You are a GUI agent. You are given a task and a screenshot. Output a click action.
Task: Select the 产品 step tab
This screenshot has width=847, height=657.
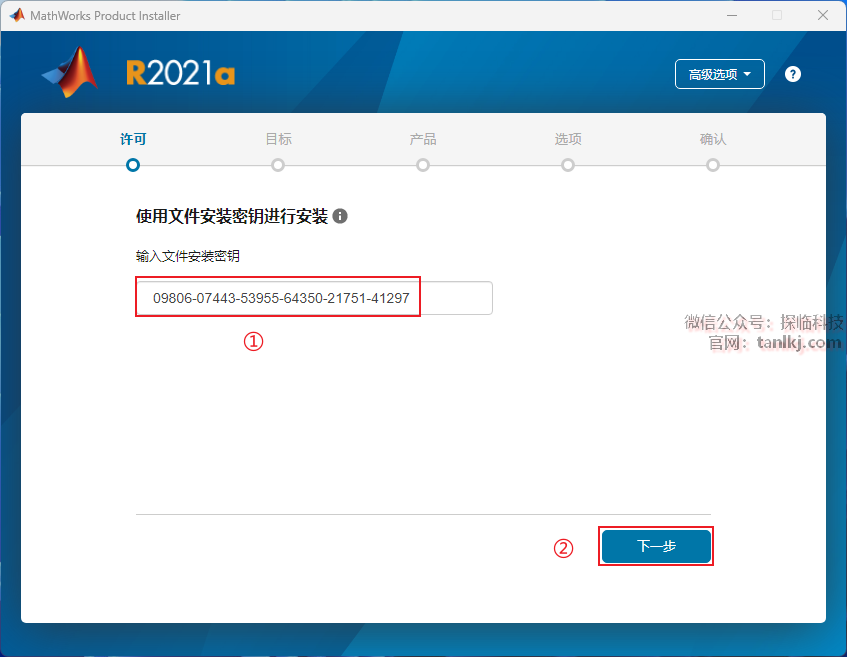pos(423,139)
